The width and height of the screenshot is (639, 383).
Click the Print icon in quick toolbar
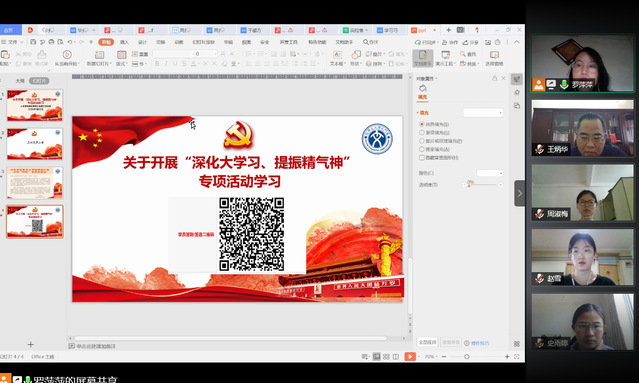click(x=51, y=42)
